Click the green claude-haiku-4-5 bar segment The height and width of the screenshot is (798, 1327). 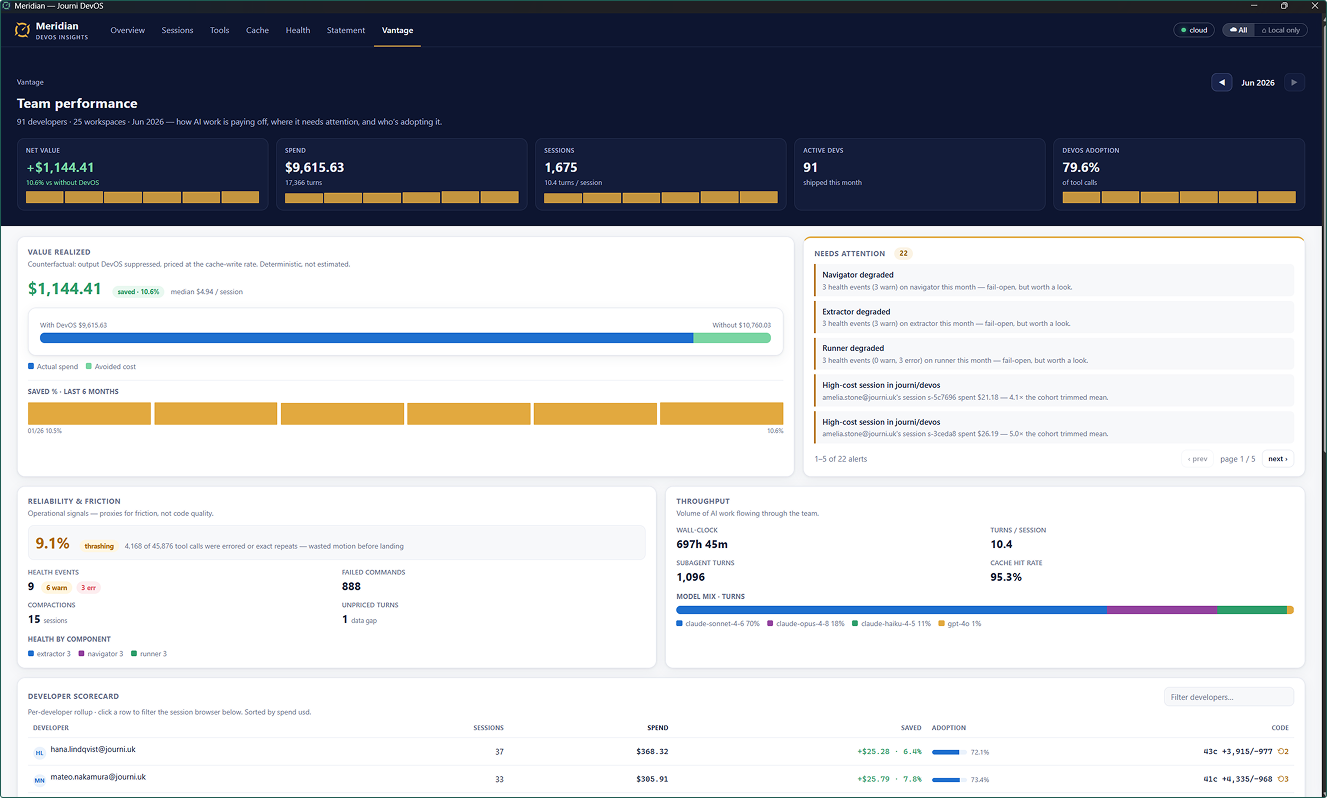click(1252, 610)
